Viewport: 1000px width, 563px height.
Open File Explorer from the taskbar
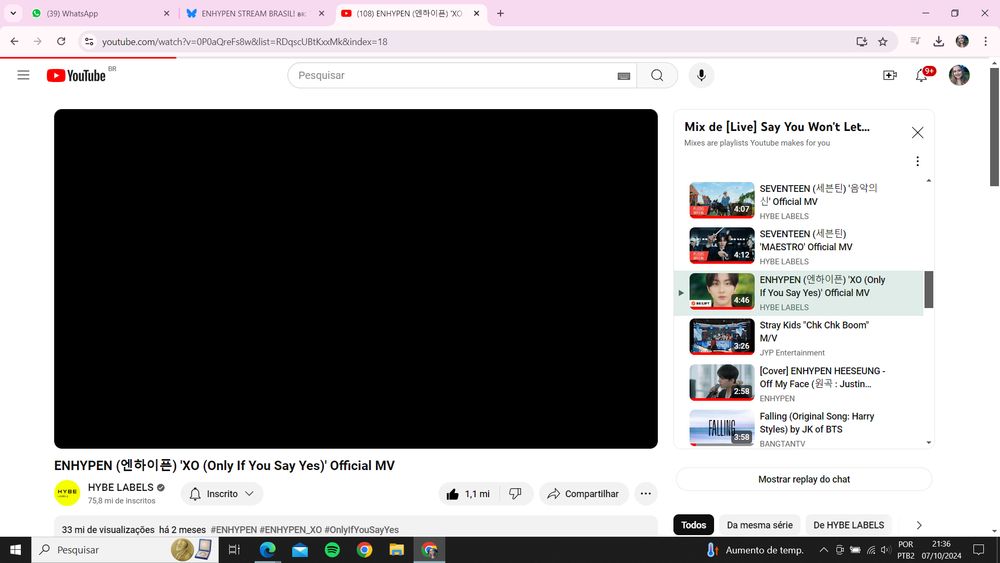(397, 550)
